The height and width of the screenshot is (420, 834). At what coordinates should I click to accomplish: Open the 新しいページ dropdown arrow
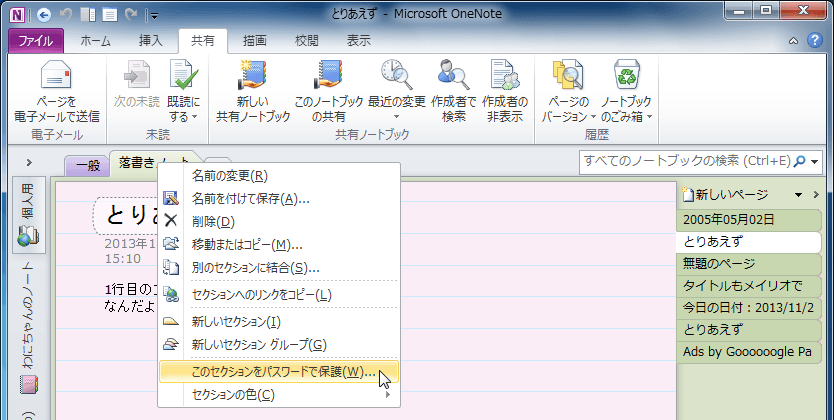pos(798,195)
